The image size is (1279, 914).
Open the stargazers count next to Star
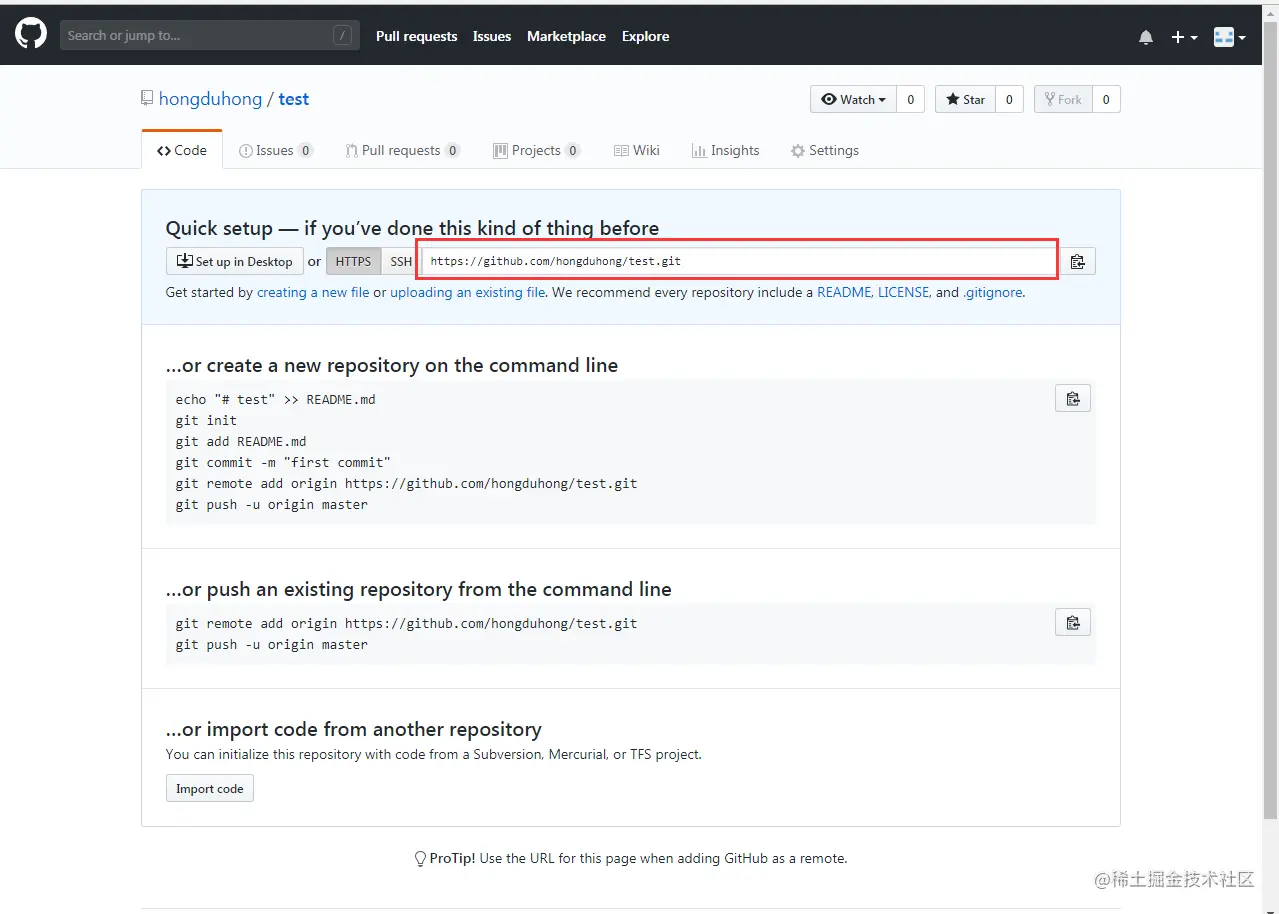[1009, 99]
